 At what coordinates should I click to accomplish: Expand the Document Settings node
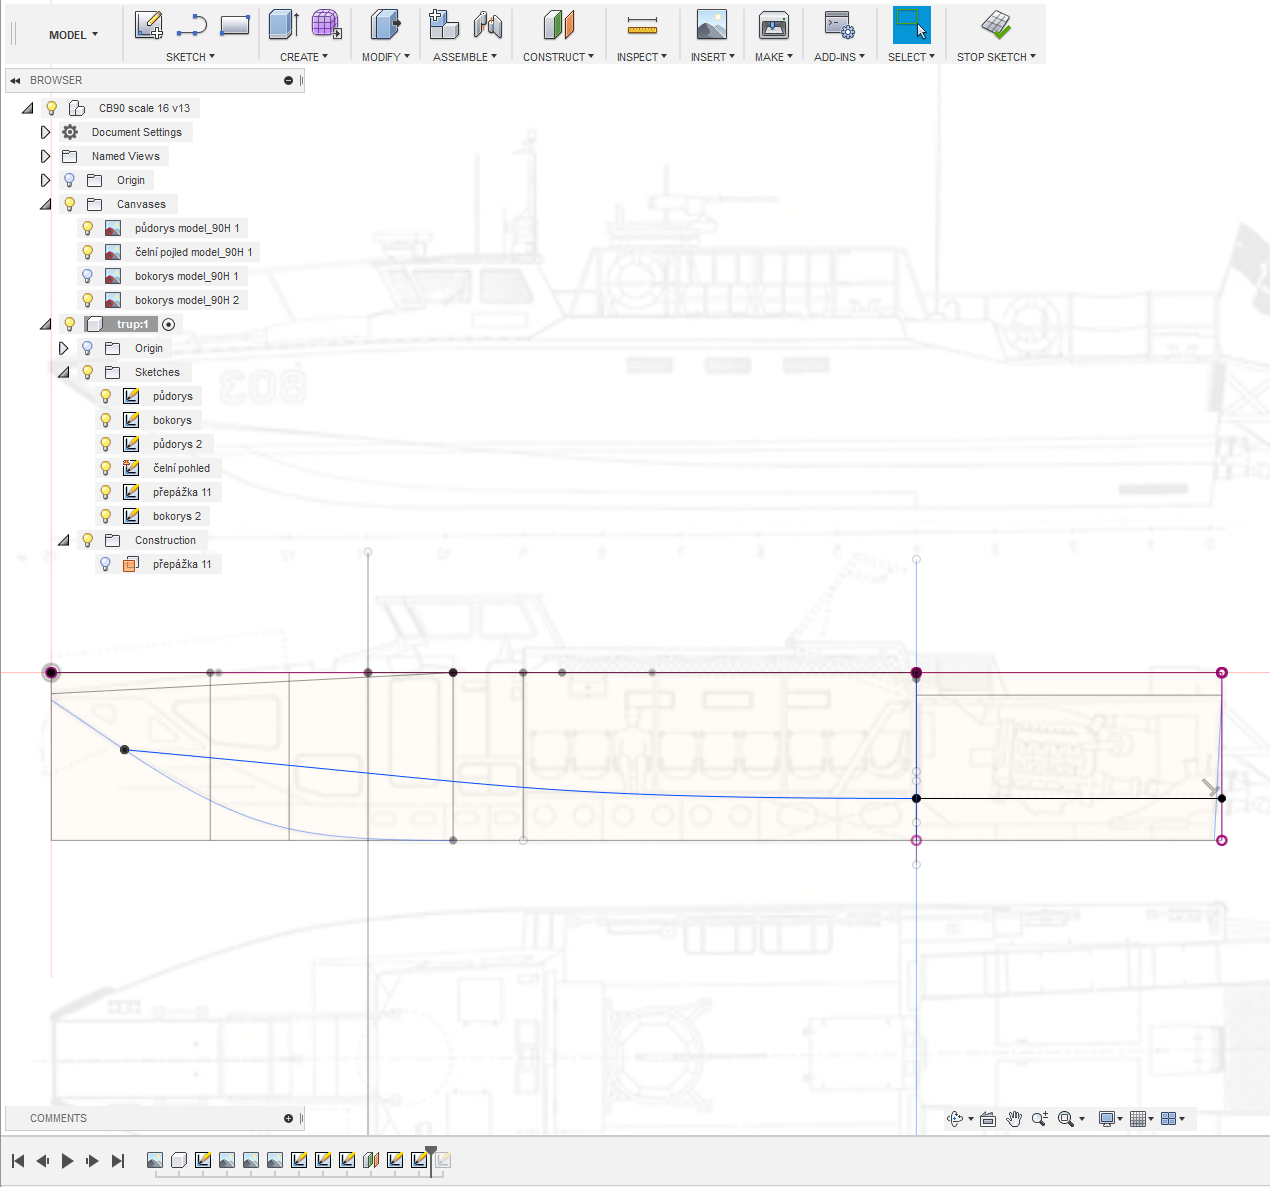[x=45, y=132]
